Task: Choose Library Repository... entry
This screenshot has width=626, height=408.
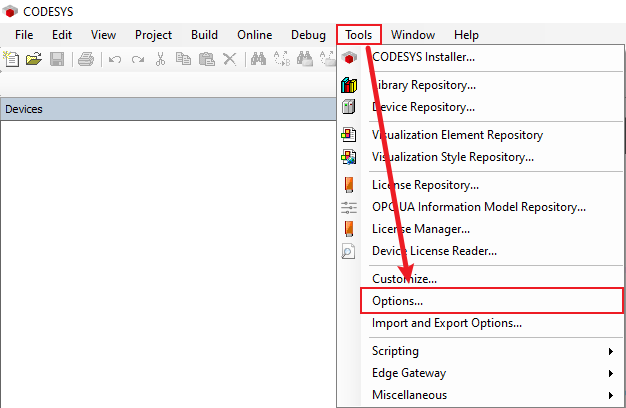Action: pyautogui.click(x=480, y=85)
